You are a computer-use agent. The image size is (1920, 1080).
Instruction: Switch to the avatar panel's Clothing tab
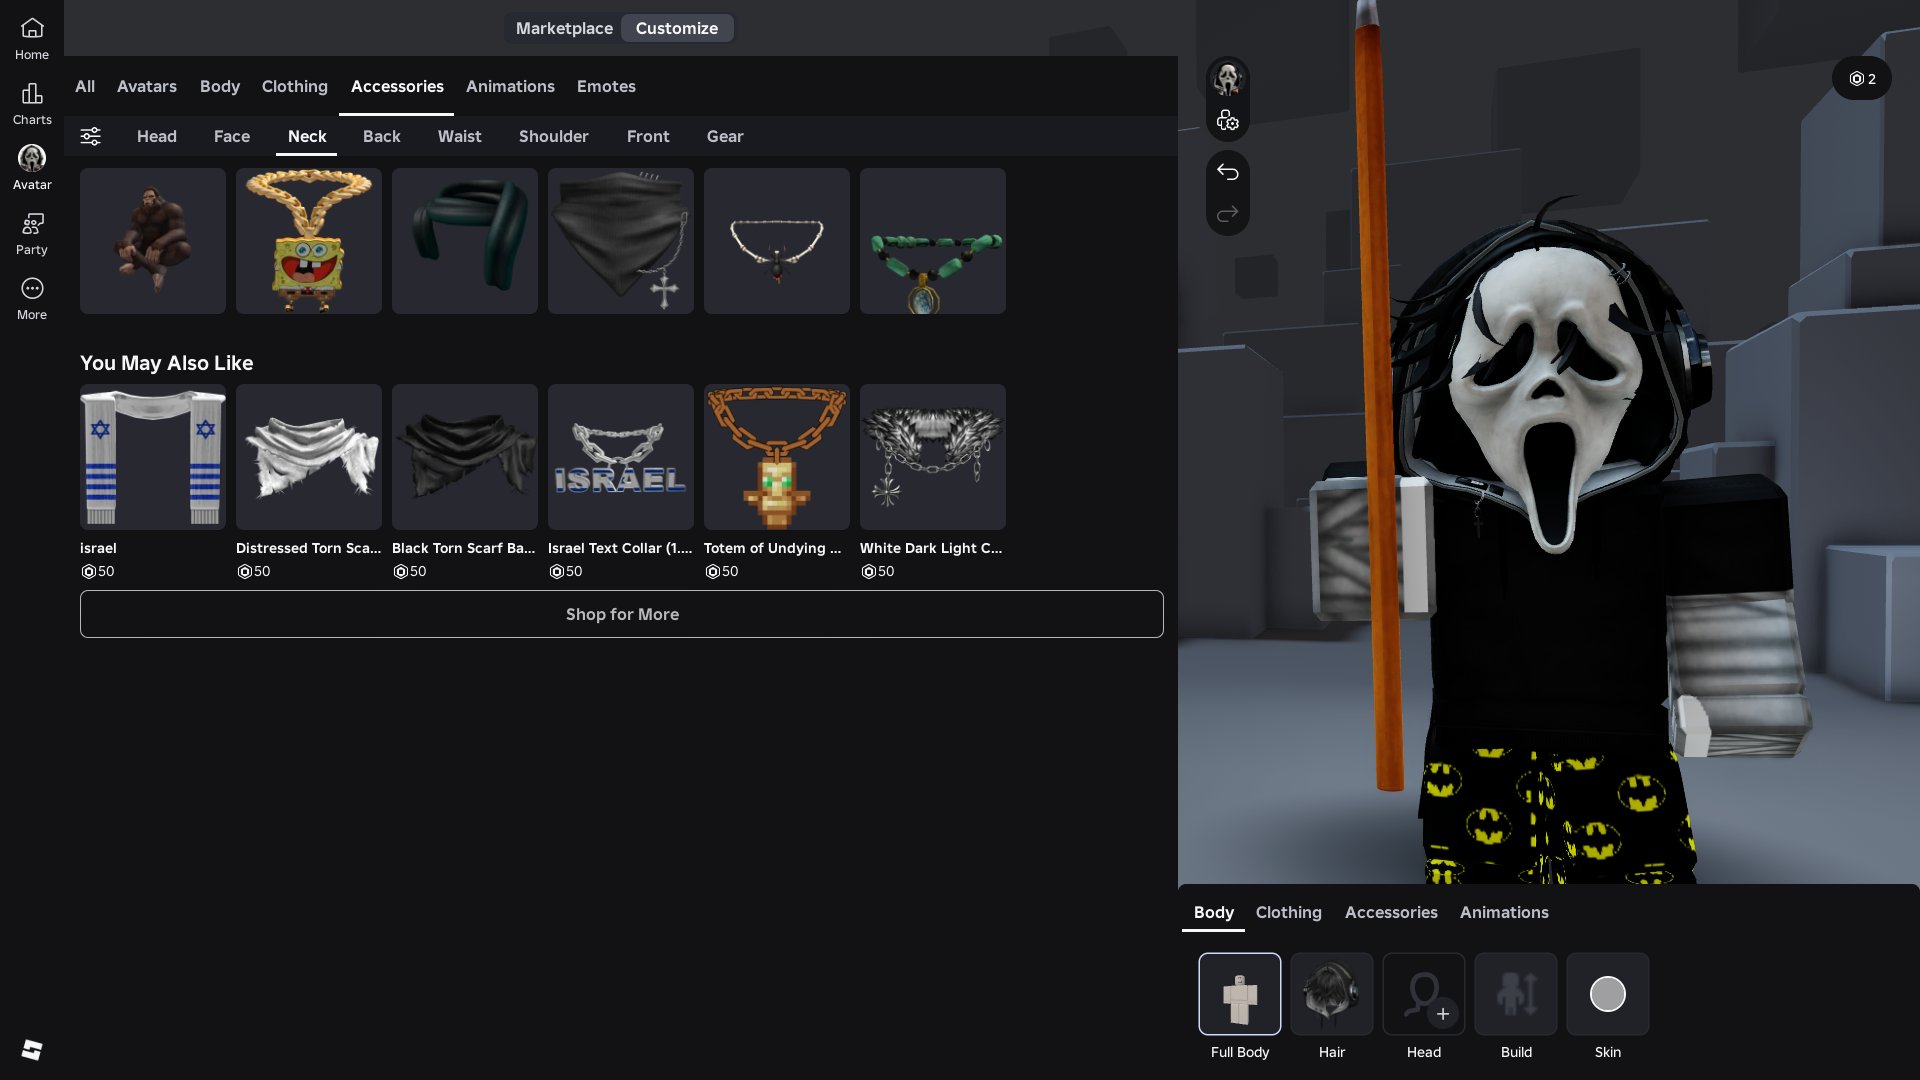(1289, 912)
